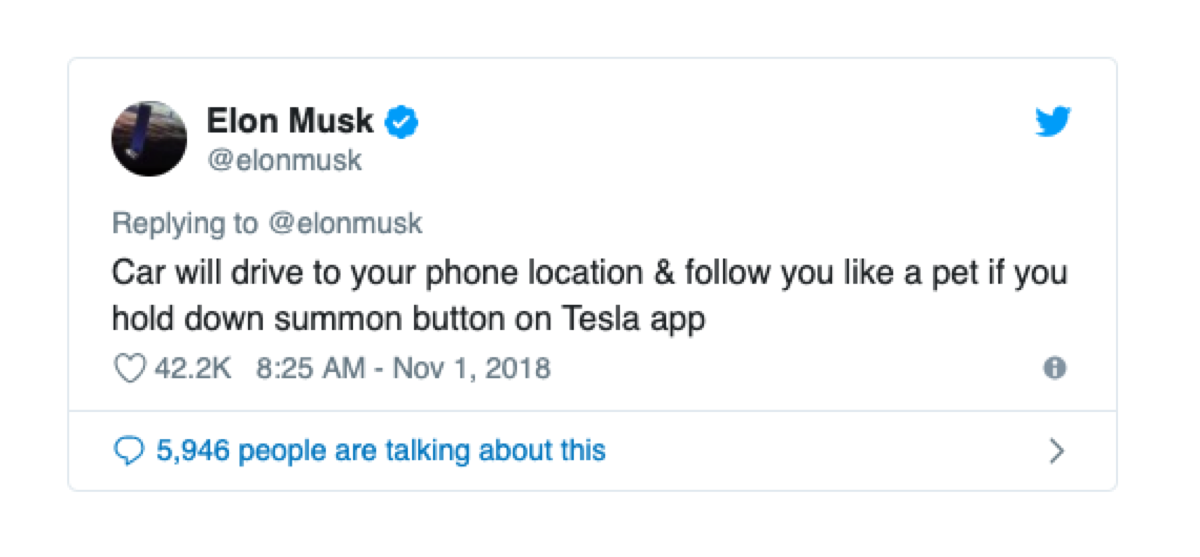Viewport: 1200px width, 557px height.
Task: Open the 8:25 AM timestamp link
Action: coord(310,368)
